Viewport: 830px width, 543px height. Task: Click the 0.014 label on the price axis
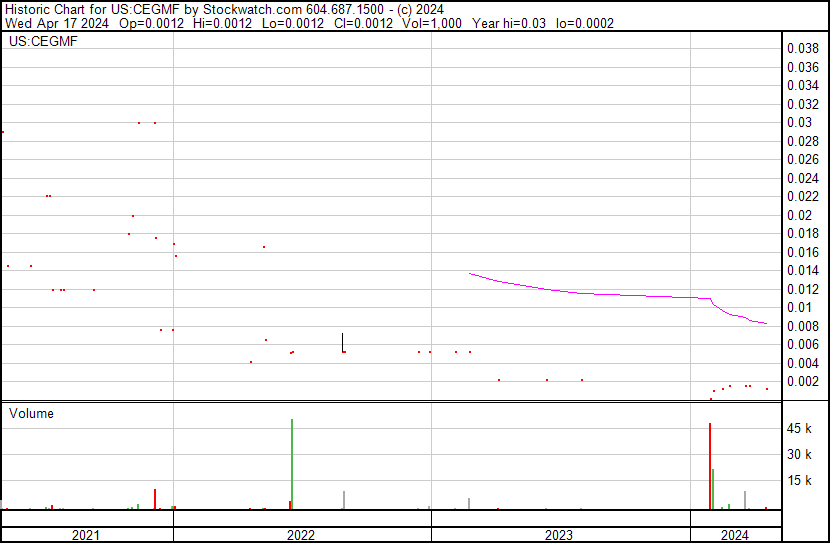tap(803, 271)
